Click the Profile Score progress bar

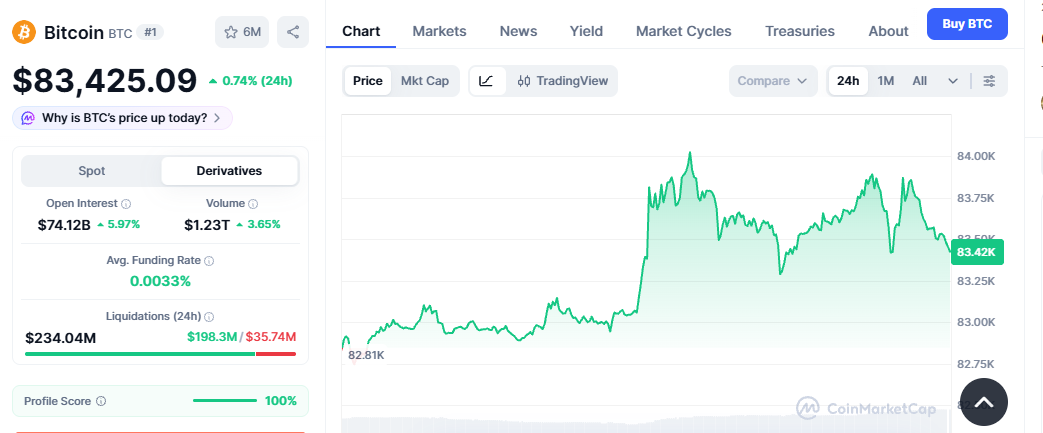click(225, 401)
